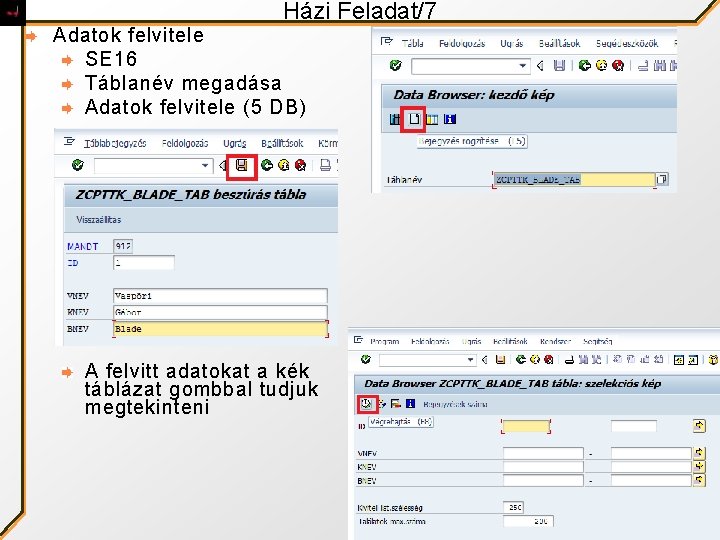Open value help button beside Táblanév field
The height and width of the screenshot is (540, 720).
pyautogui.click(x=662, y=179)
